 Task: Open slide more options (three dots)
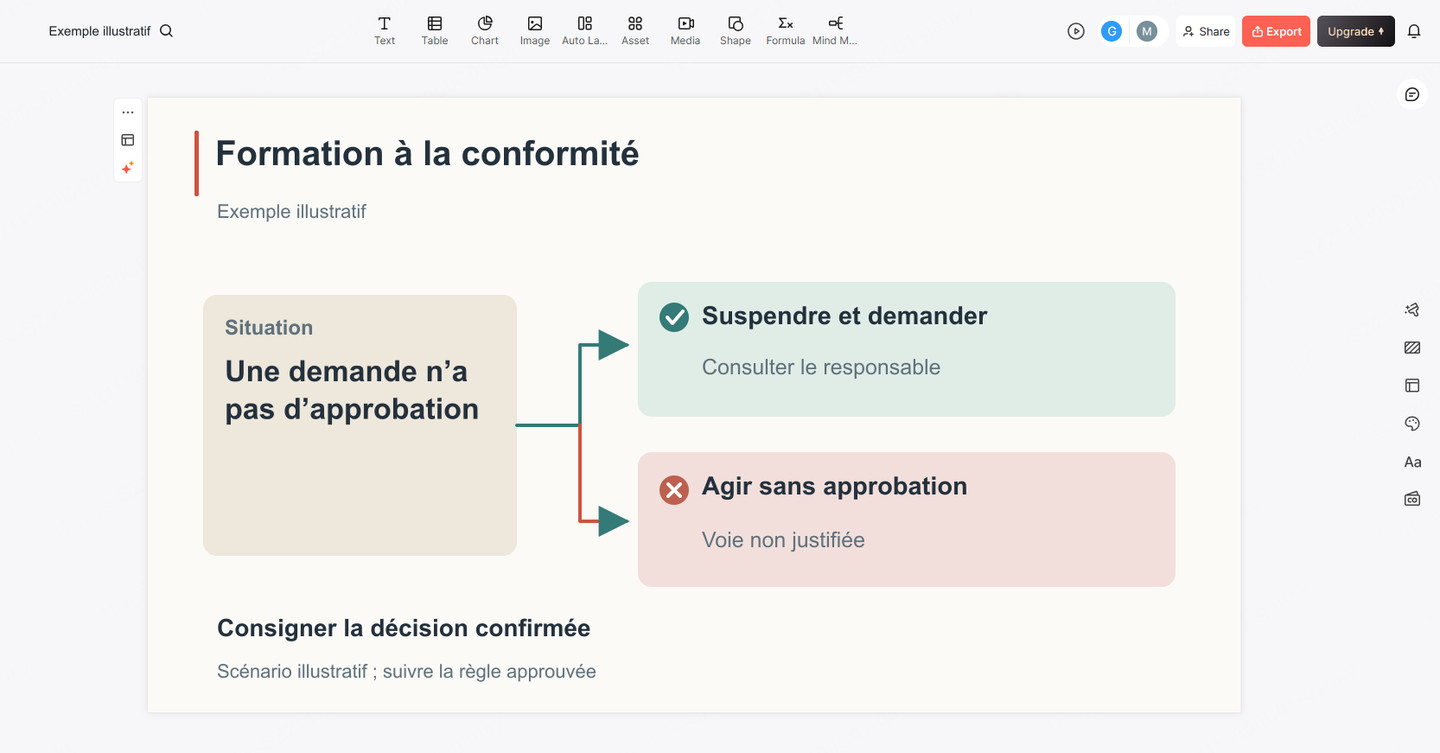(128, 113)
